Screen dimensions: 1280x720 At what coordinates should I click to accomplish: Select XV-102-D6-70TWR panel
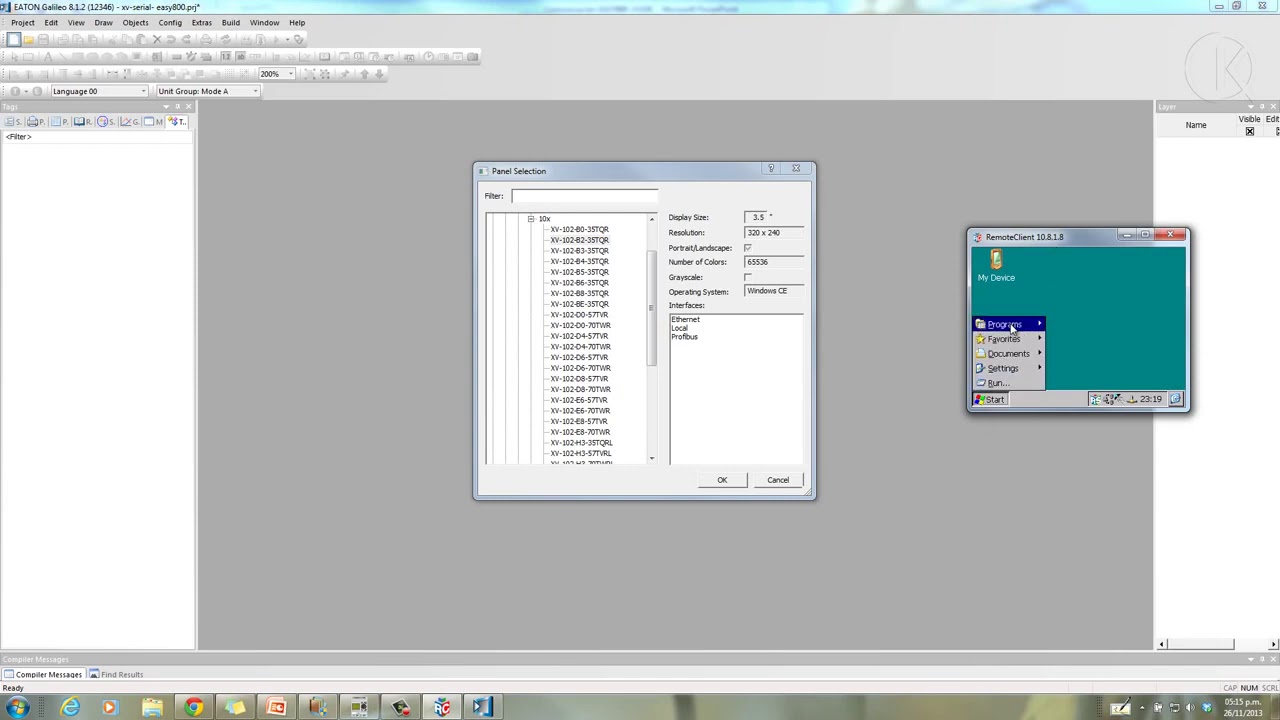click(580, 368)
